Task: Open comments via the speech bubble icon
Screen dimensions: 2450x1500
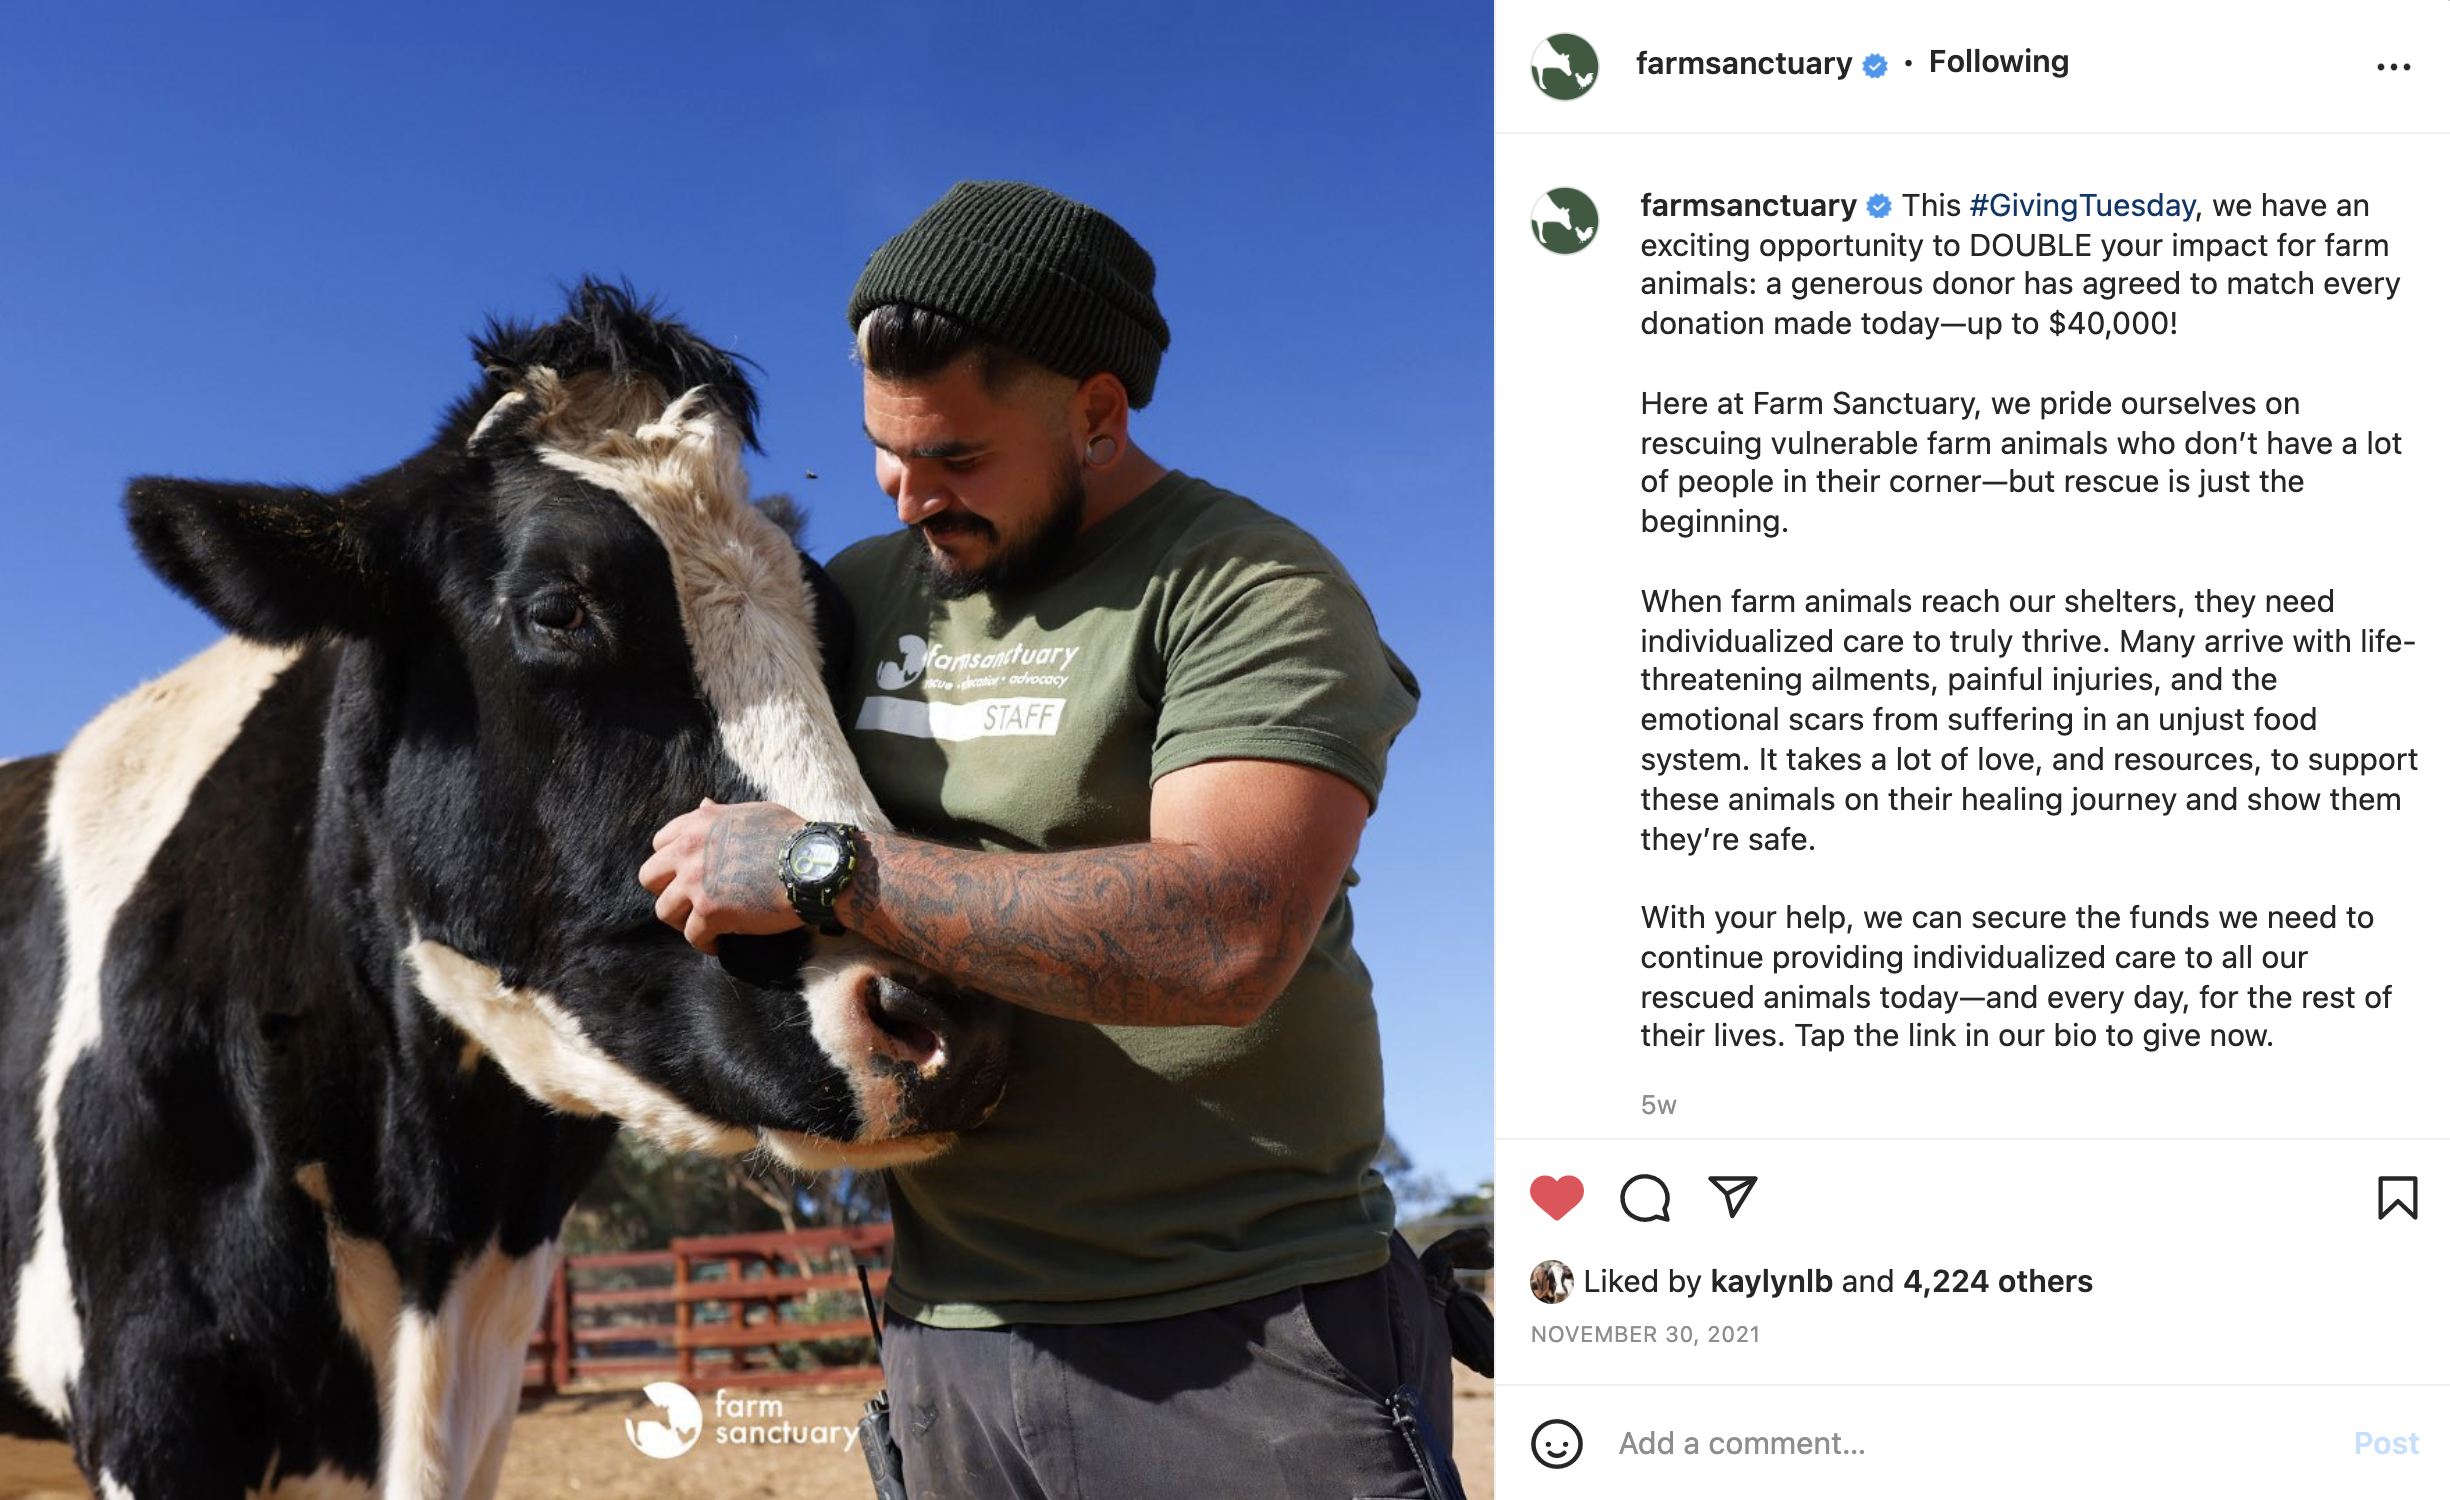Action: pyautogui.click(x=1645, y=1197)
